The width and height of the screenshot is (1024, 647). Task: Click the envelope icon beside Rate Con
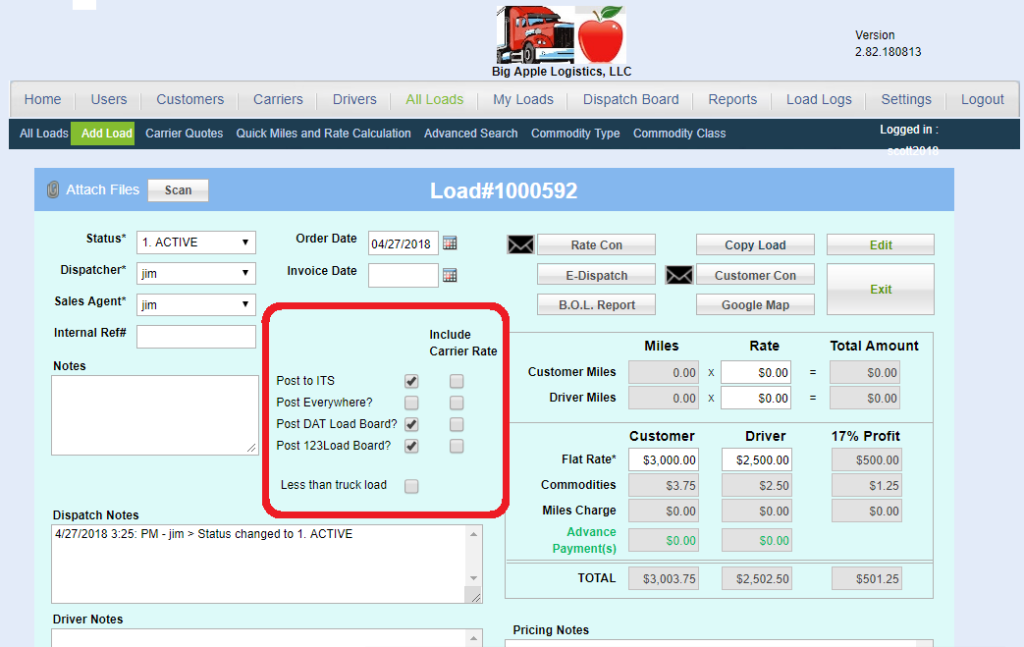[520, 245]
